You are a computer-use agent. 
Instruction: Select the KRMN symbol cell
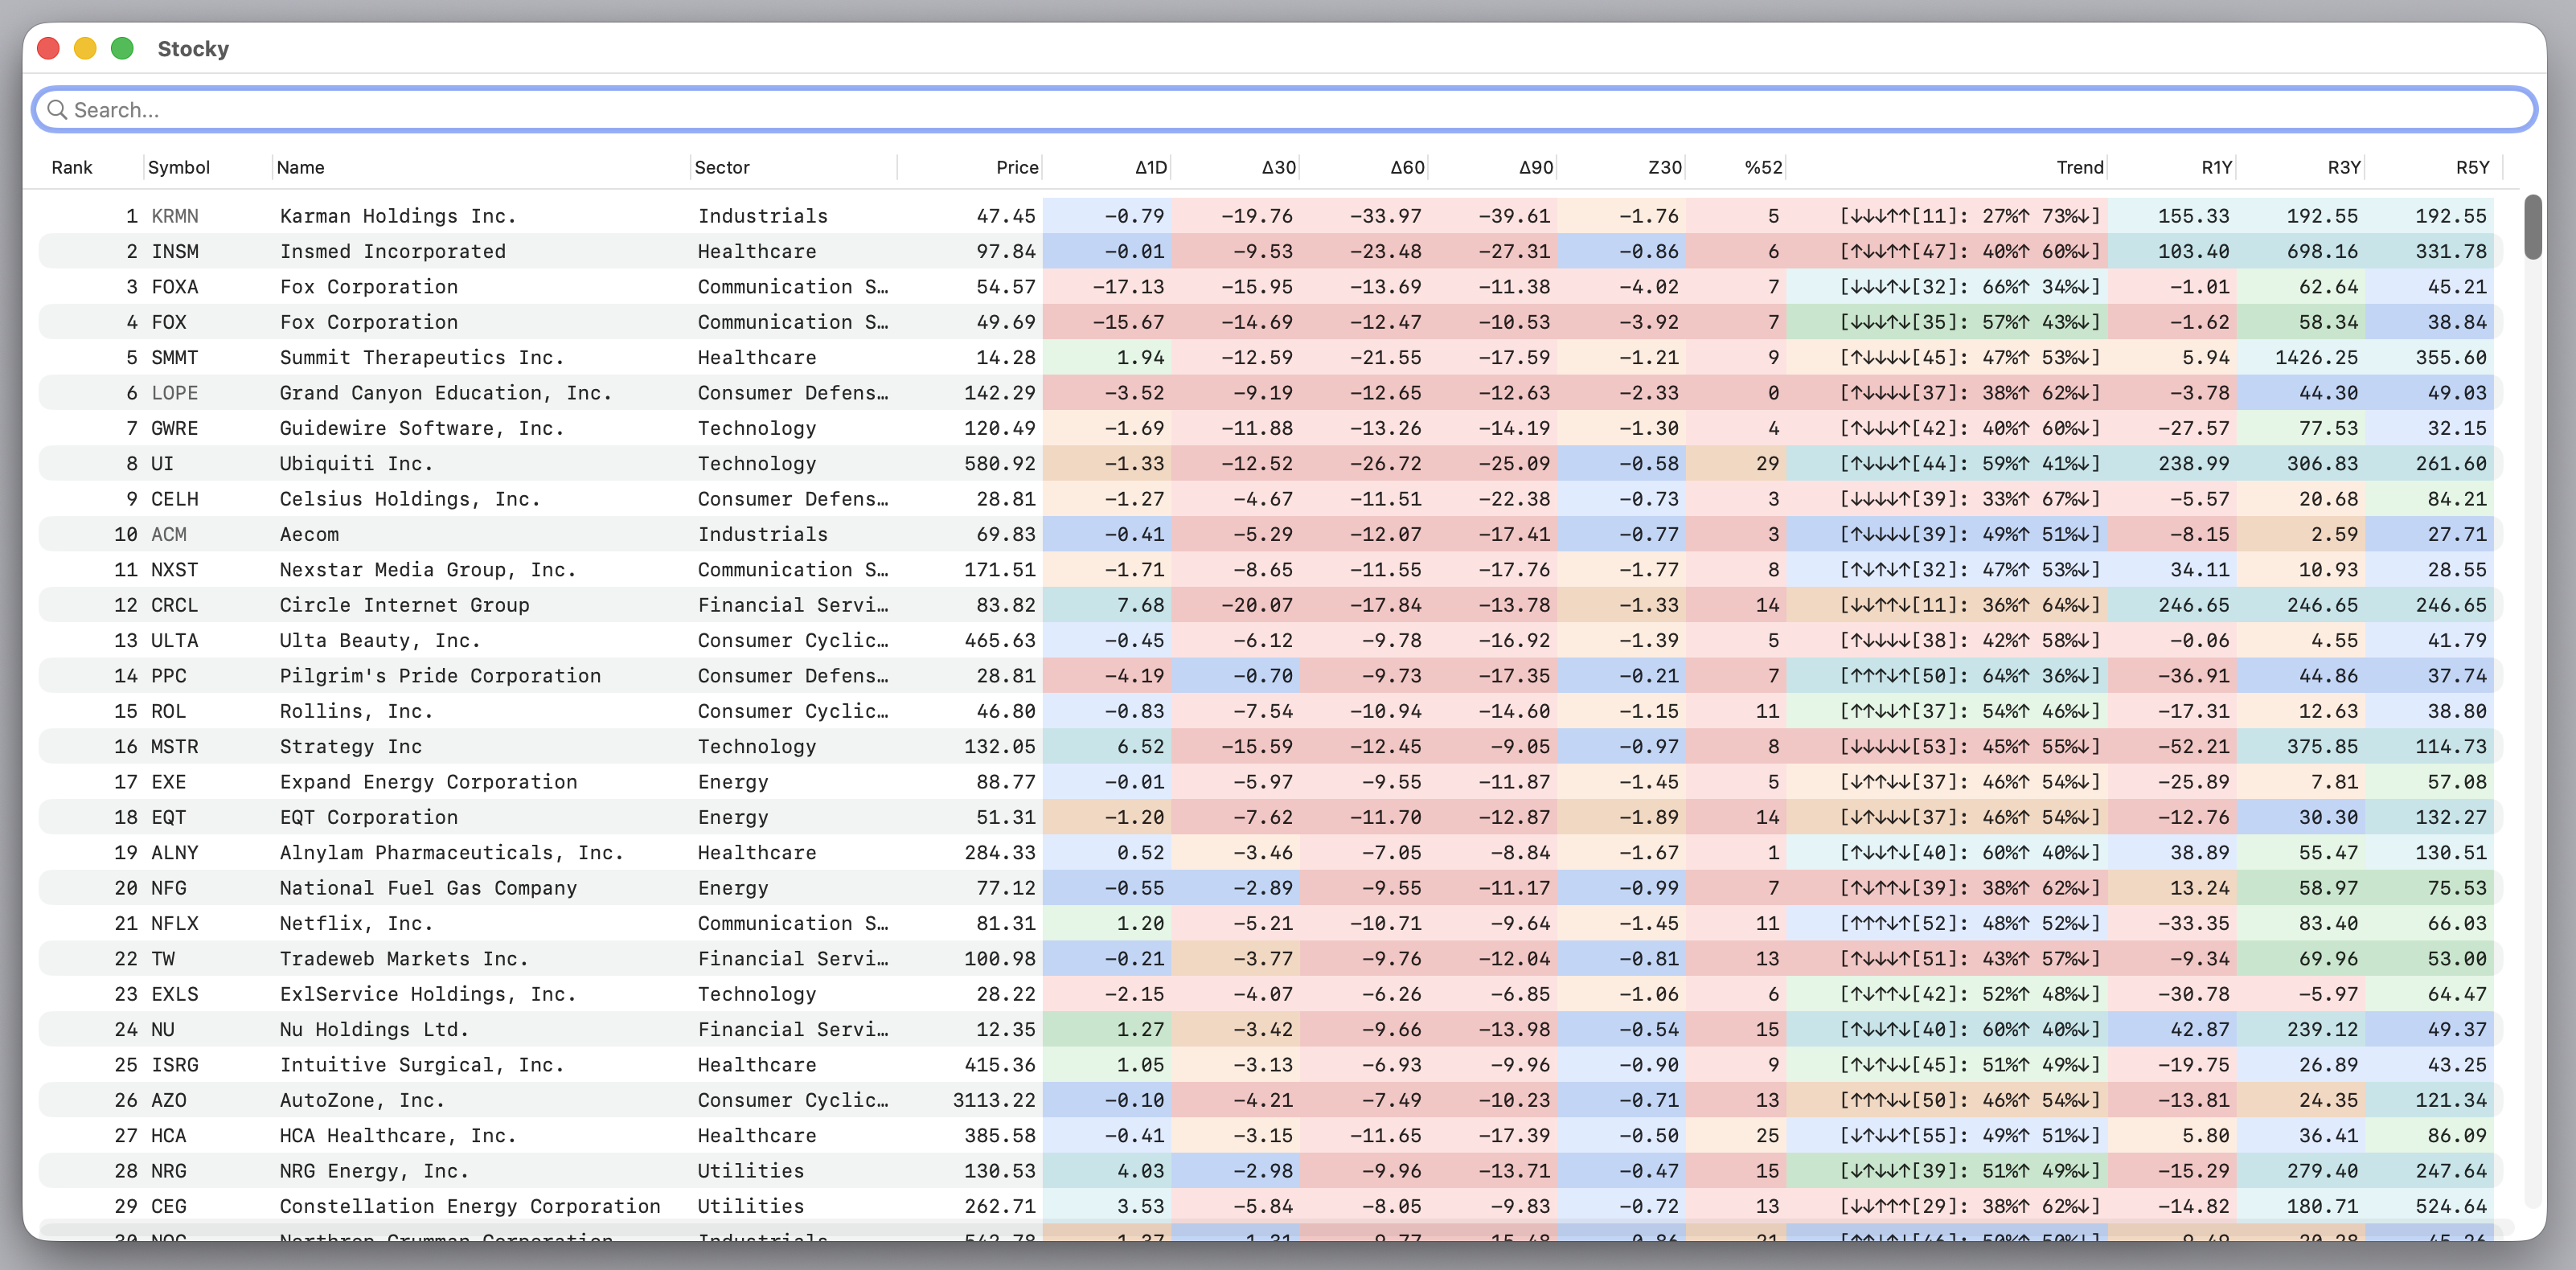tap(175, 216)
